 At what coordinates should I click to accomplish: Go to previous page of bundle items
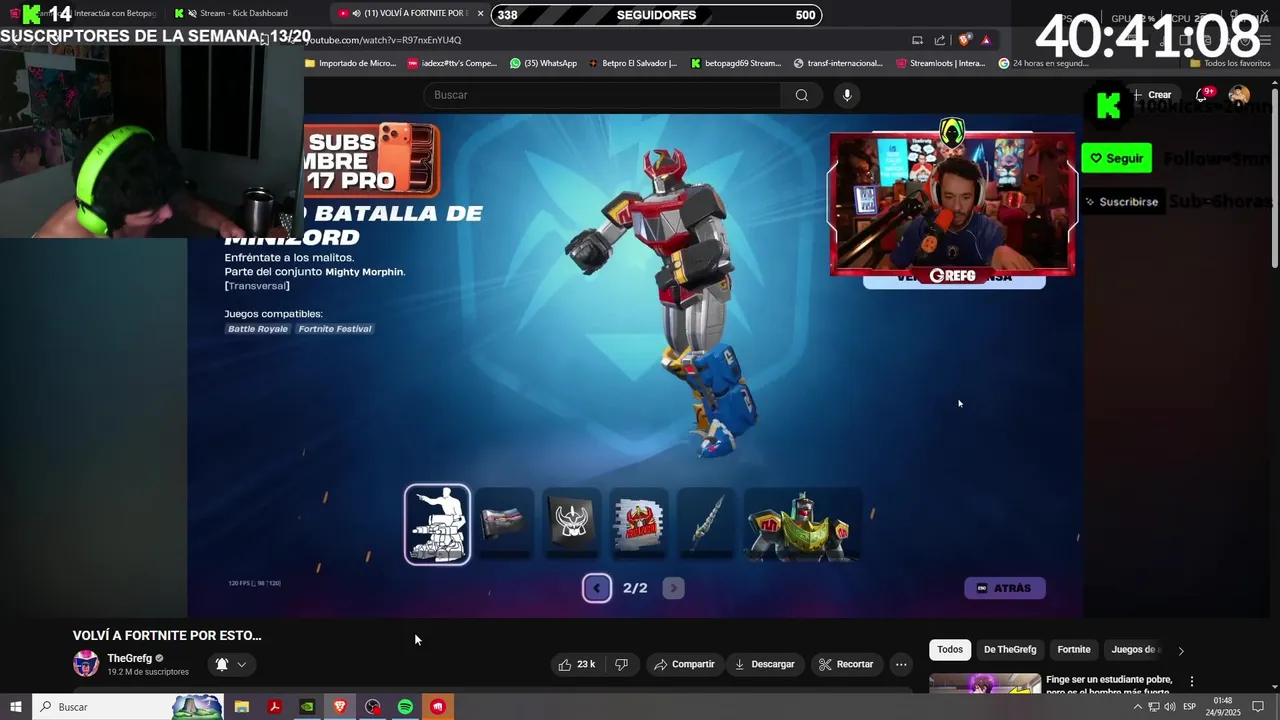(597, 588)
